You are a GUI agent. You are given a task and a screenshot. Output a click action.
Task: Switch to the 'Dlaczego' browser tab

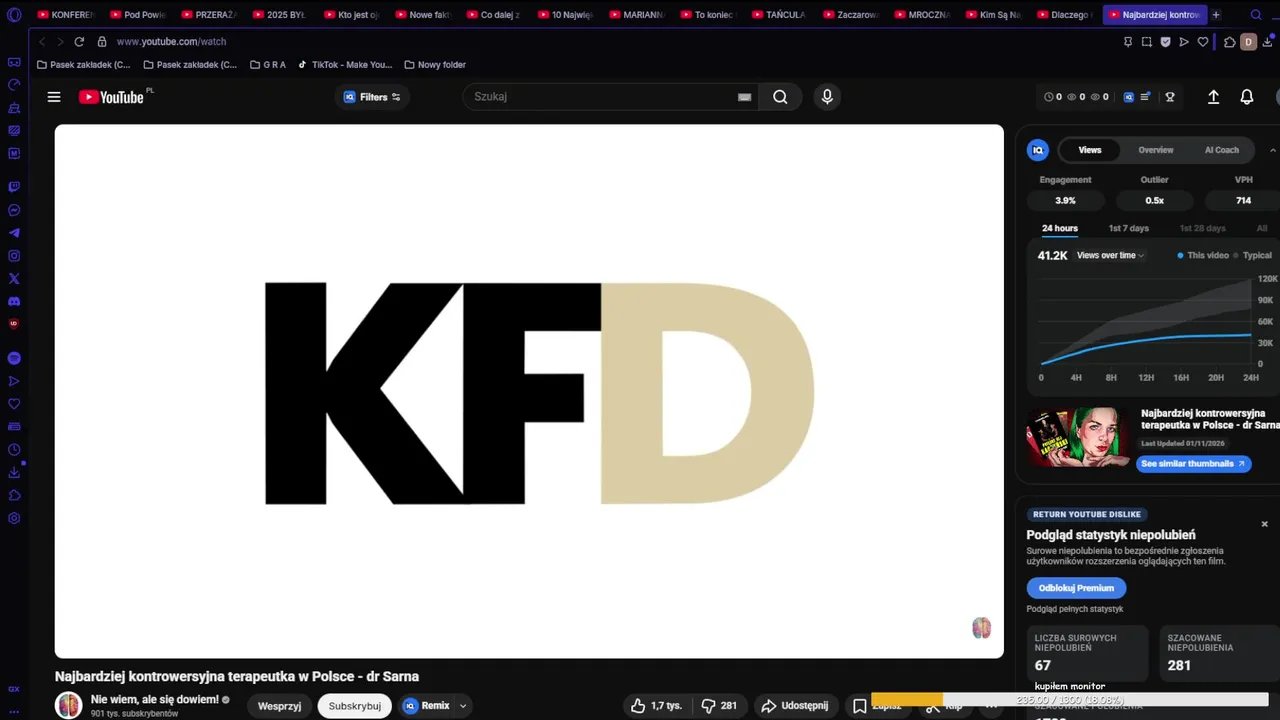click(1065, 15)
